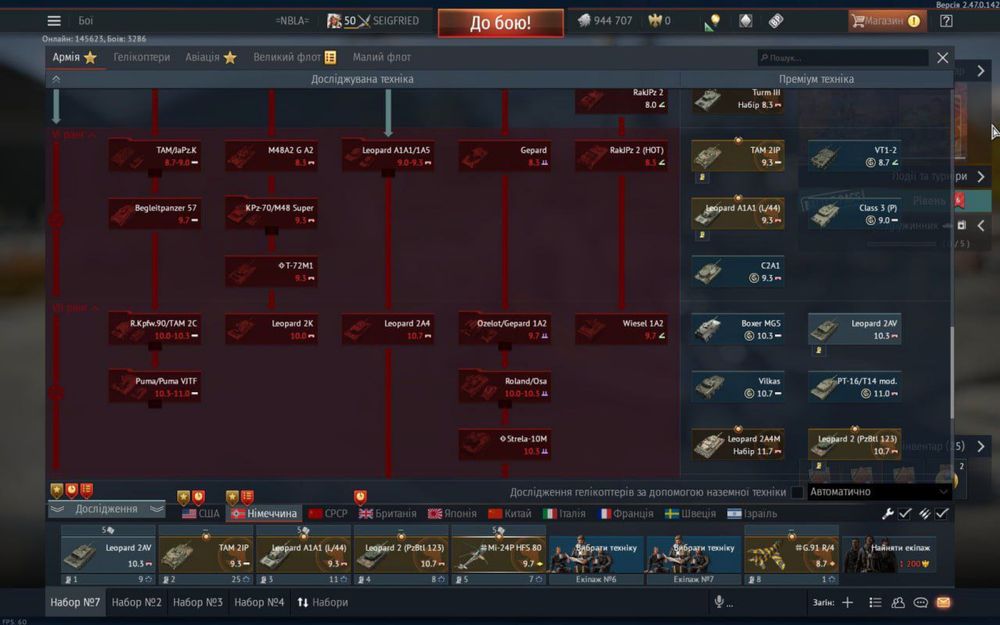Select the Gepard vehicle card
The image size is (1000, 625).
pos(505,156)
